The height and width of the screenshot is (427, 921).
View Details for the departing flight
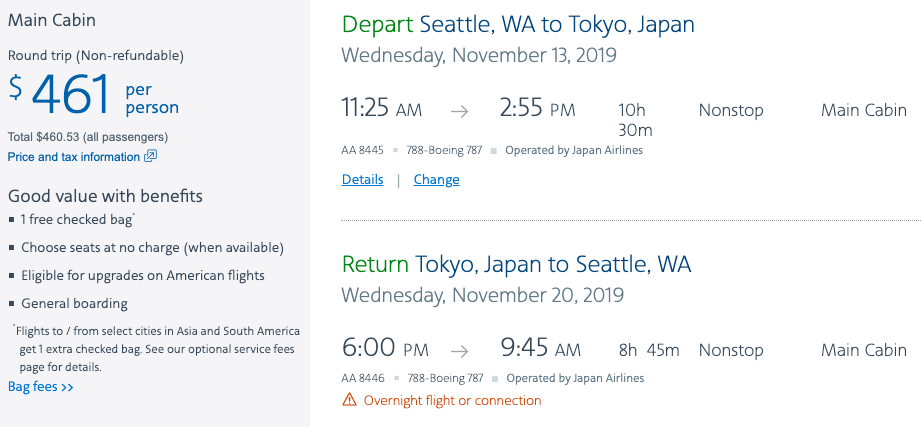[x=362, y=180]
